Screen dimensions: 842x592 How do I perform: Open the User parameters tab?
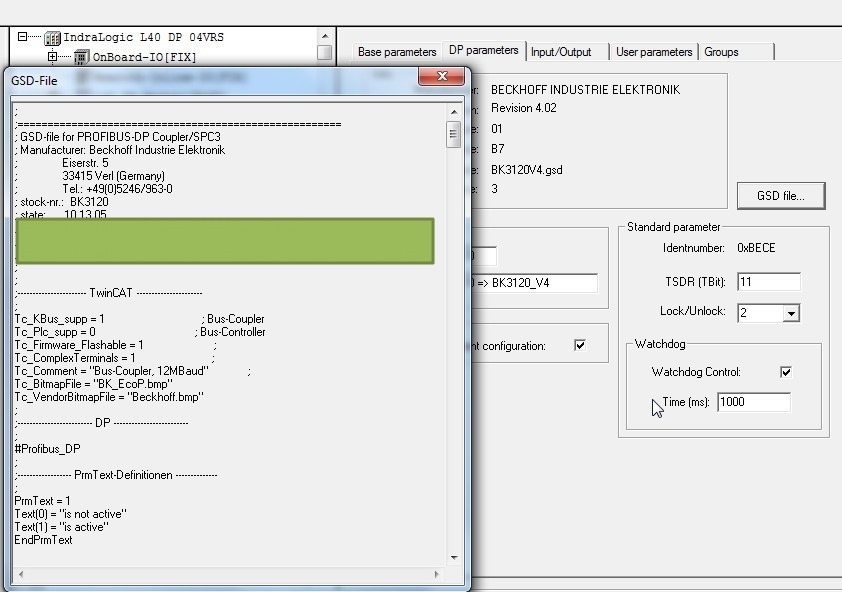click(654, 52)
